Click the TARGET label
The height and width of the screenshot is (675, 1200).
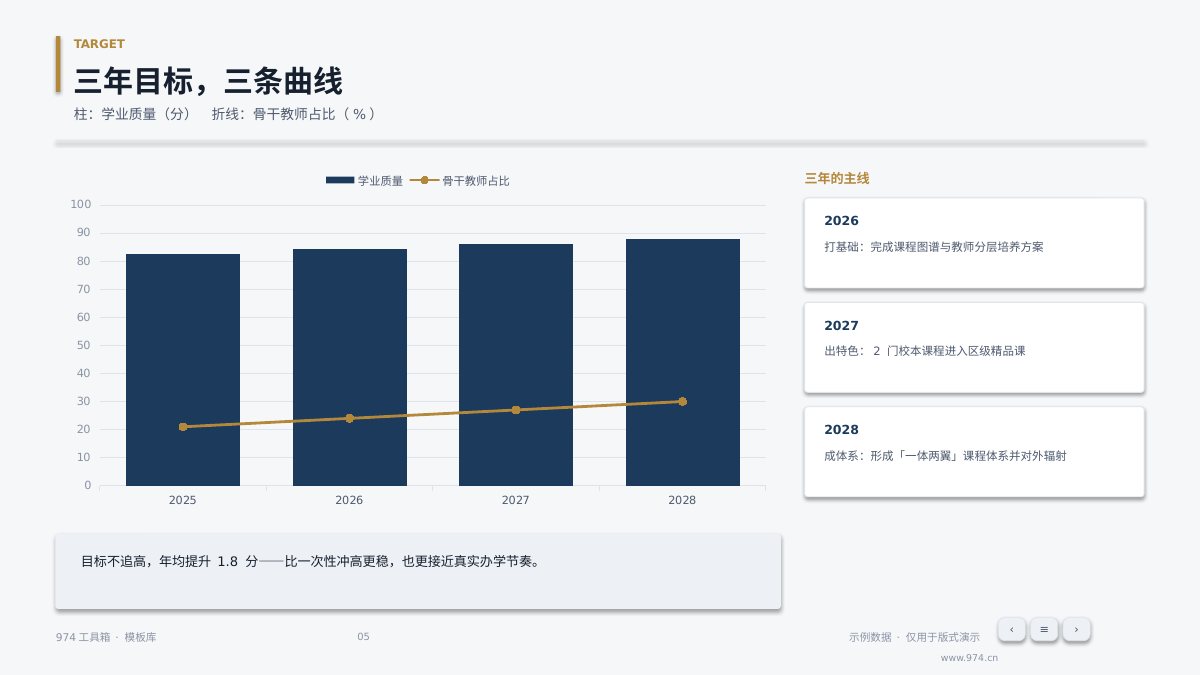(x=99, y=44)
